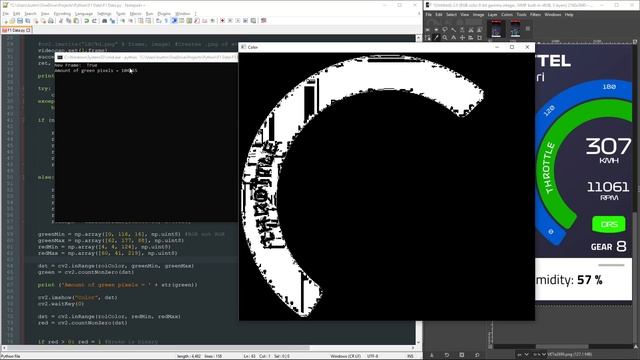
Task: Open the zoom level dropdown in GIMP status bar
Action: click(x=539, y=354)
